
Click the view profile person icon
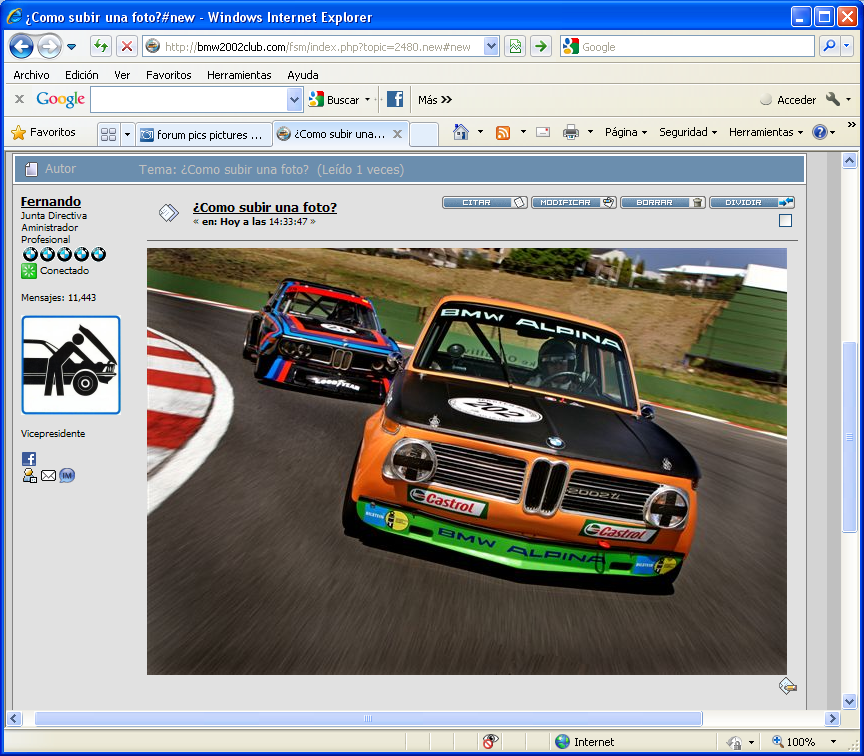29,476
